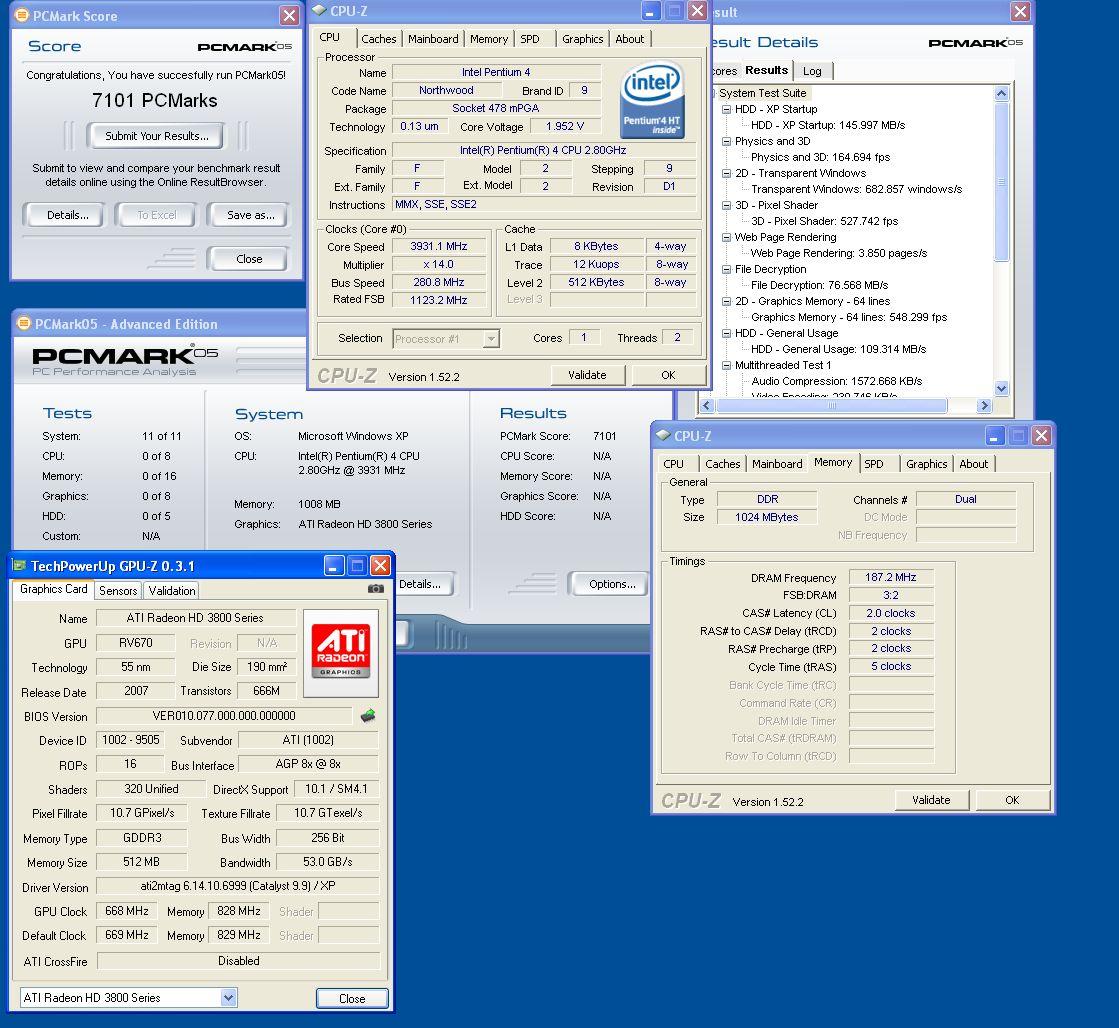Viewport: 1119px width, 1028px height.
Task: Click the Core Speed value 3931.1 MHz
Action: 438,246
